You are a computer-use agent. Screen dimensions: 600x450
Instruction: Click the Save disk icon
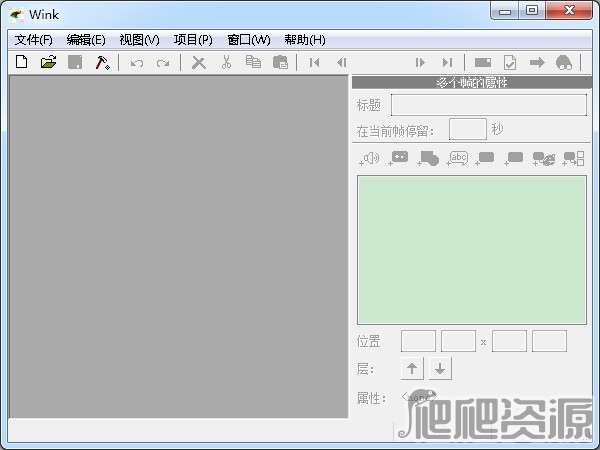coord(75,62)
